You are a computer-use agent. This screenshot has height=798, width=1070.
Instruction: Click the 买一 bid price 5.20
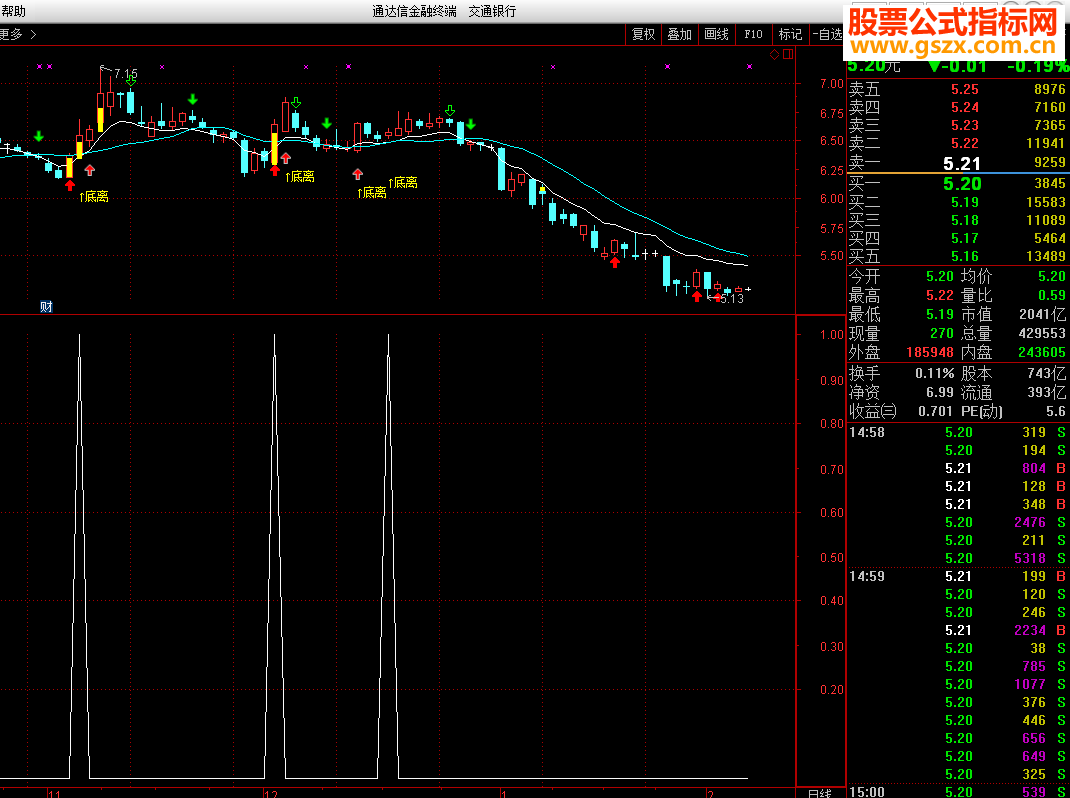tap(962, 184)
